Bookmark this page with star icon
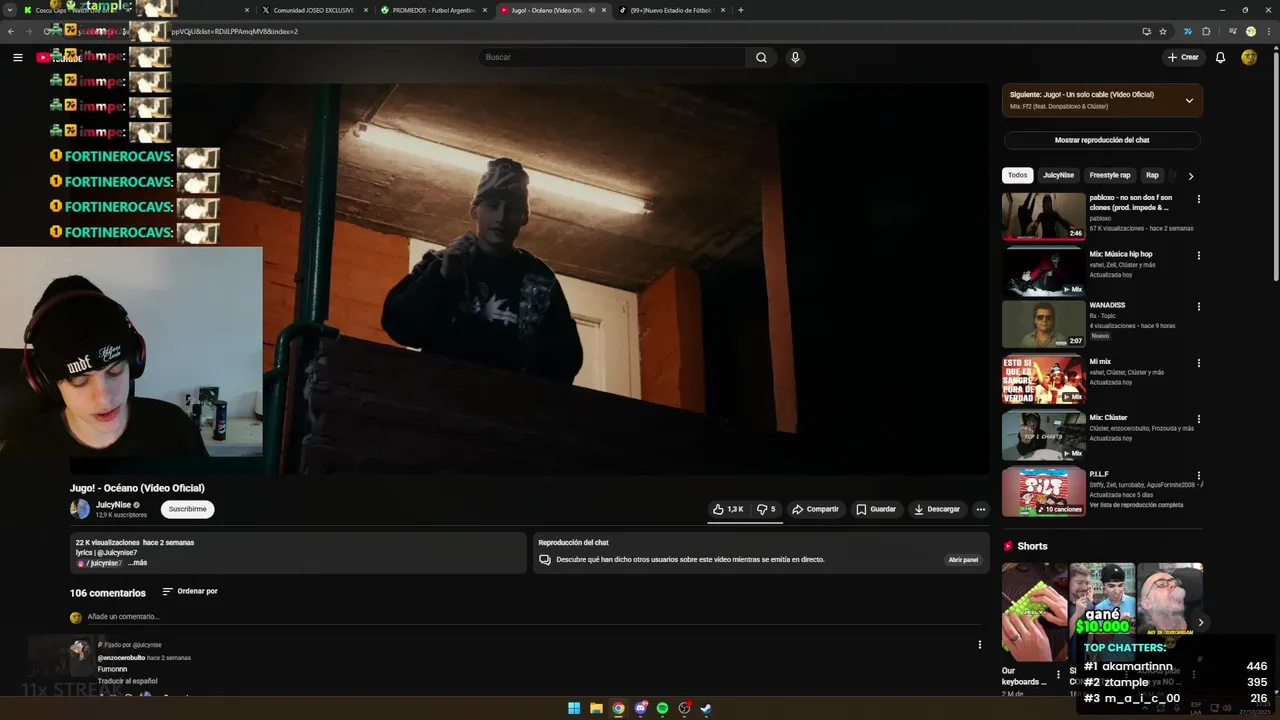Image resolution: width=1280 pixels, height=720 pixels. tap(1163, 31)
